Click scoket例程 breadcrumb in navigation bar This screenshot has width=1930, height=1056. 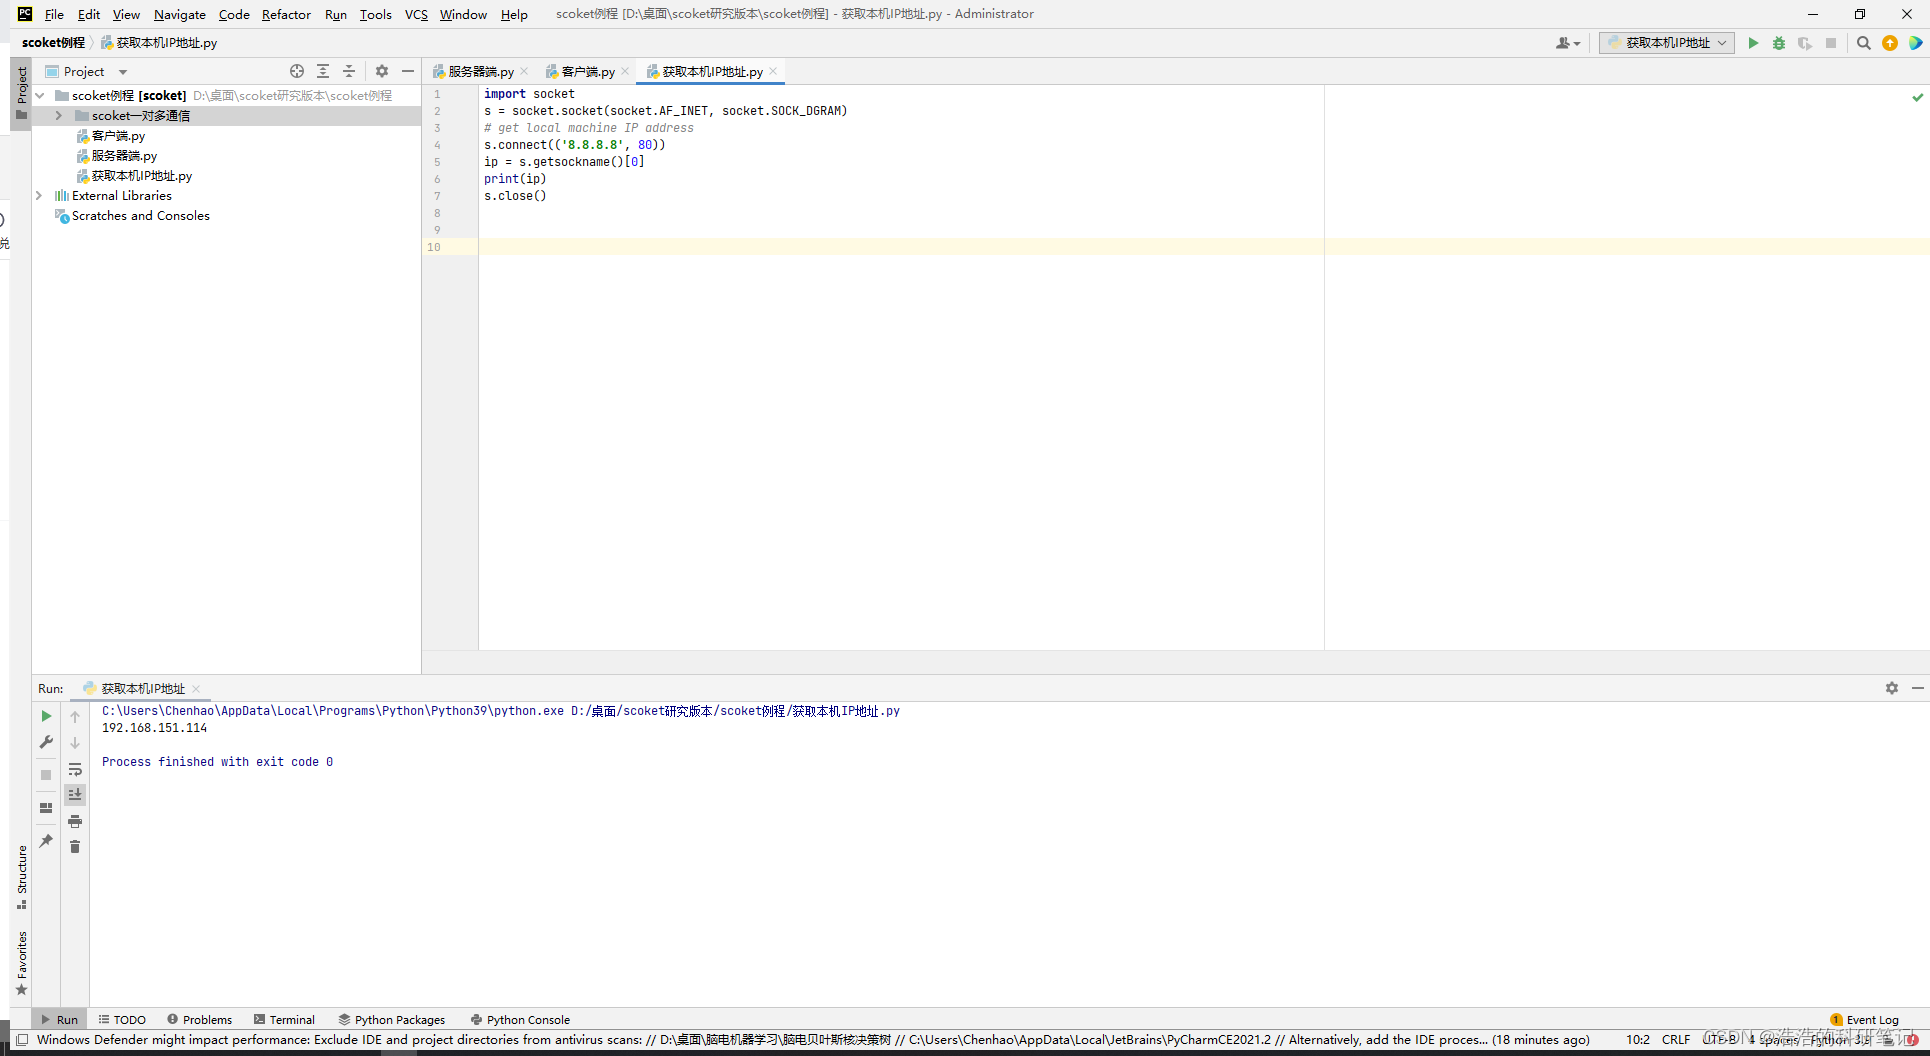click(x=53, y=43)
